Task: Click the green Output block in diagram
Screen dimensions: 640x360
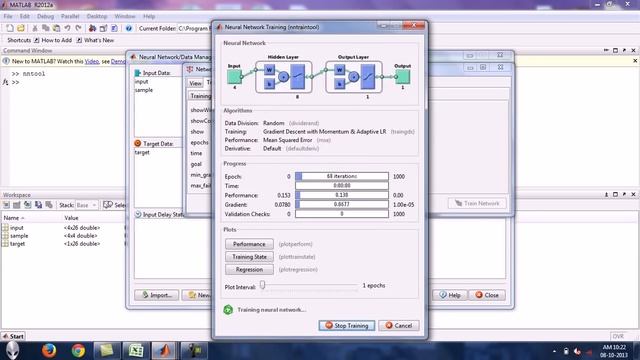Action: click(x=402, y=77)
